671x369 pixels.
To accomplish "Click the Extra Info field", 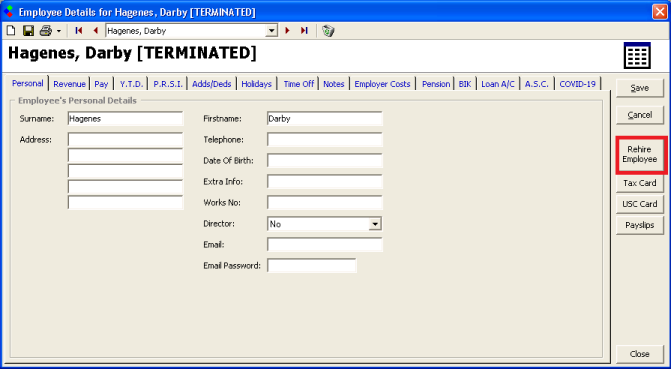I will [324, 182].
